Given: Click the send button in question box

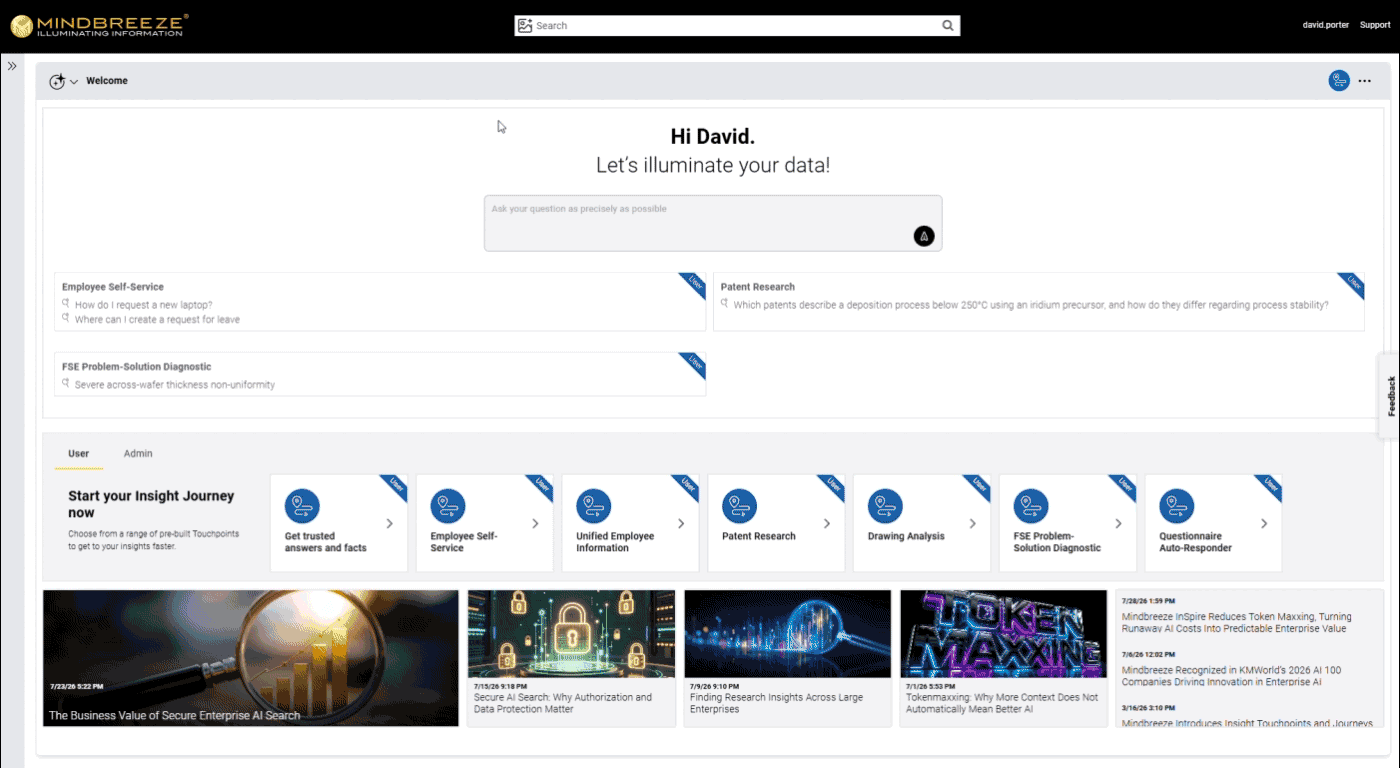Looking at the screenshot, I should pyautogui.click(x=924, y=236).
